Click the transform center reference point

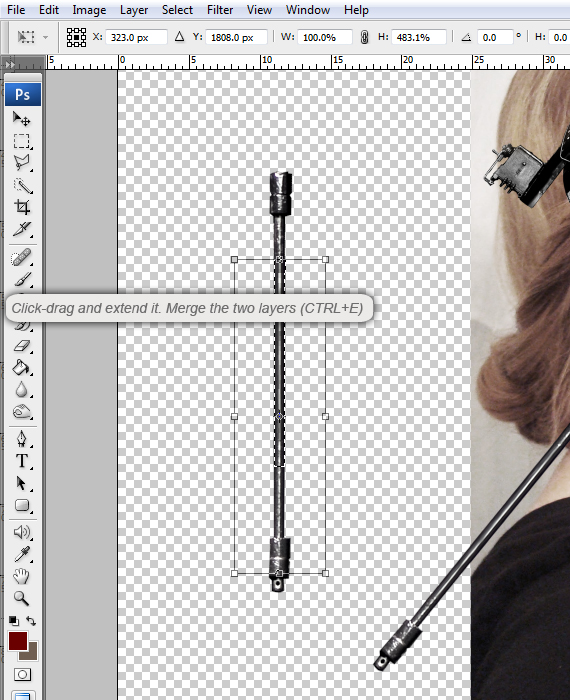[x=279, y=416]
